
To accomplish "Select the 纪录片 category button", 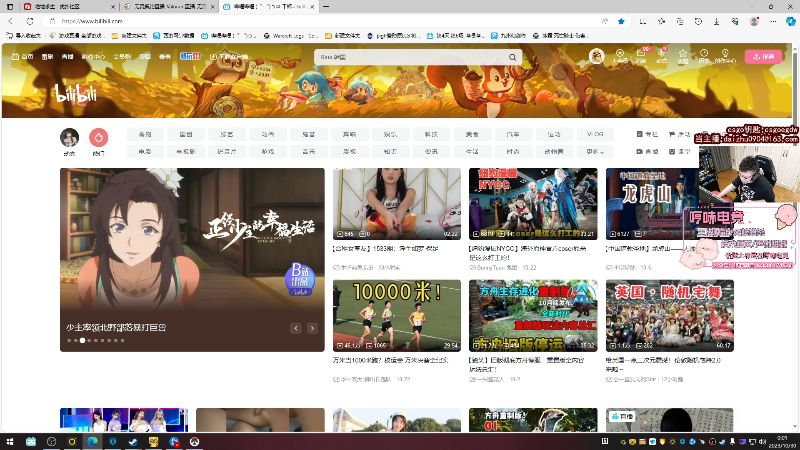I will tap(227, 152).
